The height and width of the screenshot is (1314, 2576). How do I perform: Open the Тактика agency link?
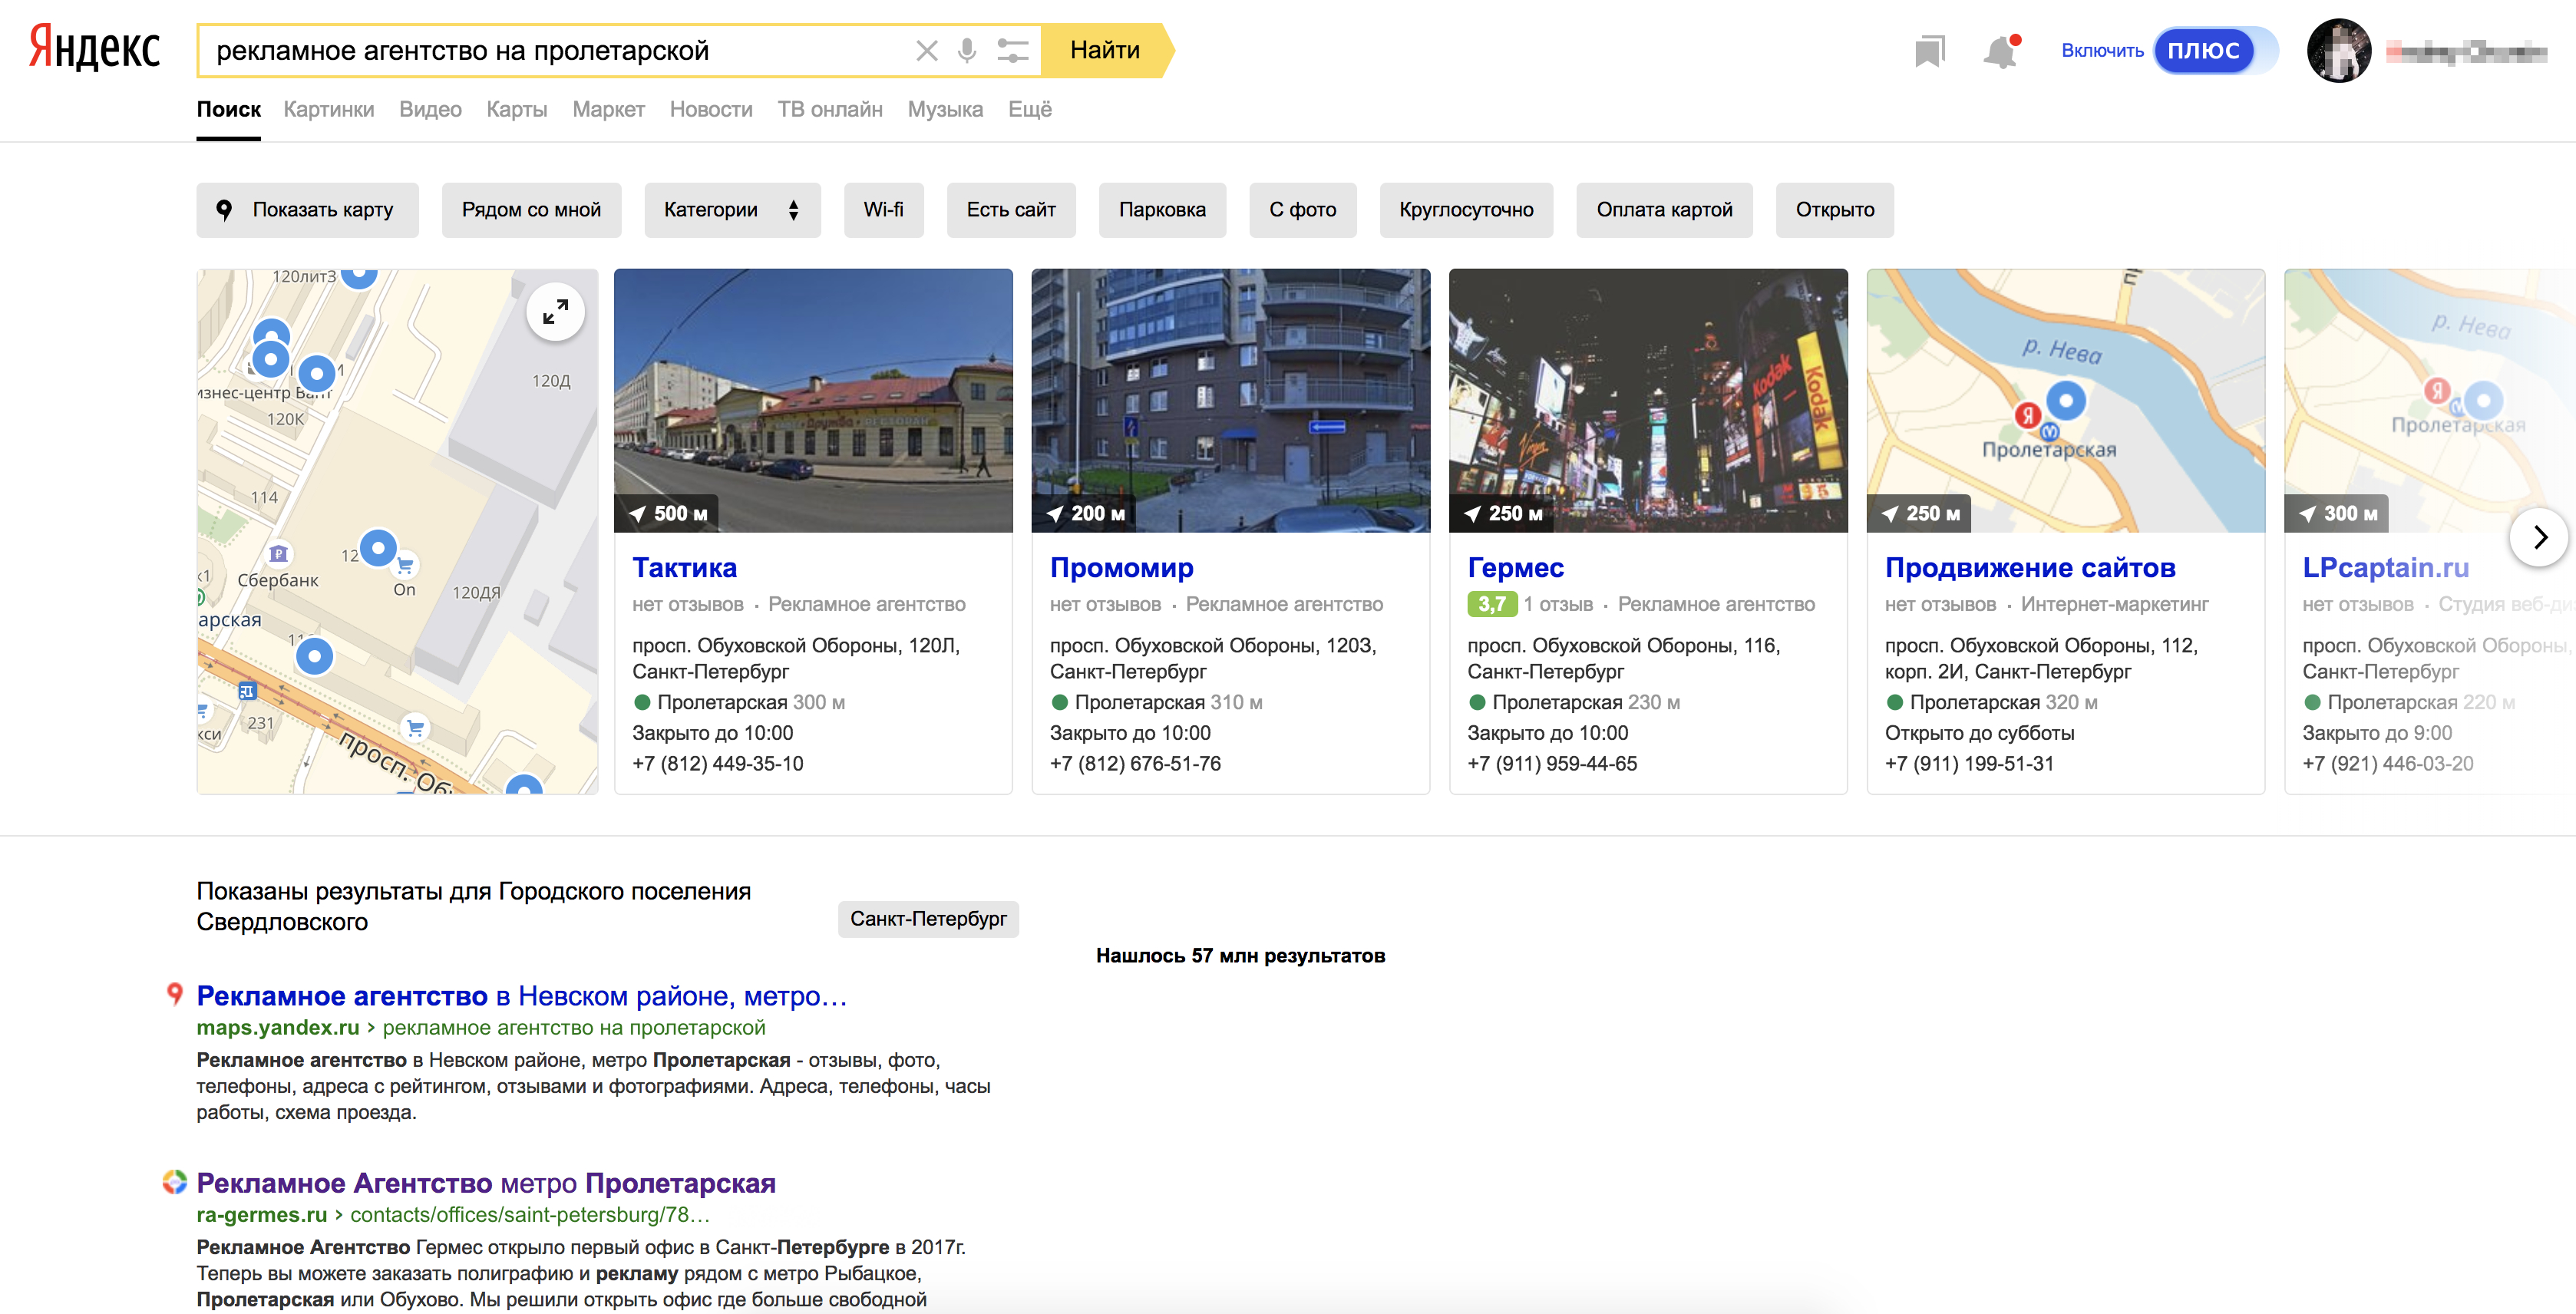coord(685,567)
